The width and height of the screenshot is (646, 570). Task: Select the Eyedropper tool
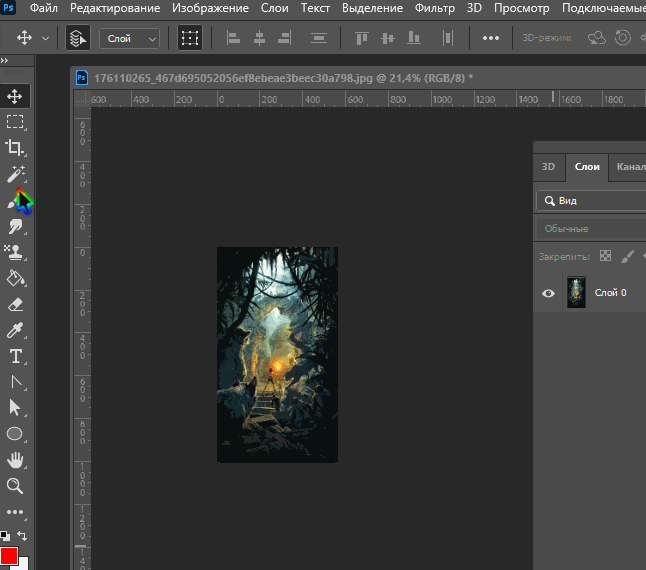[15, 330]
